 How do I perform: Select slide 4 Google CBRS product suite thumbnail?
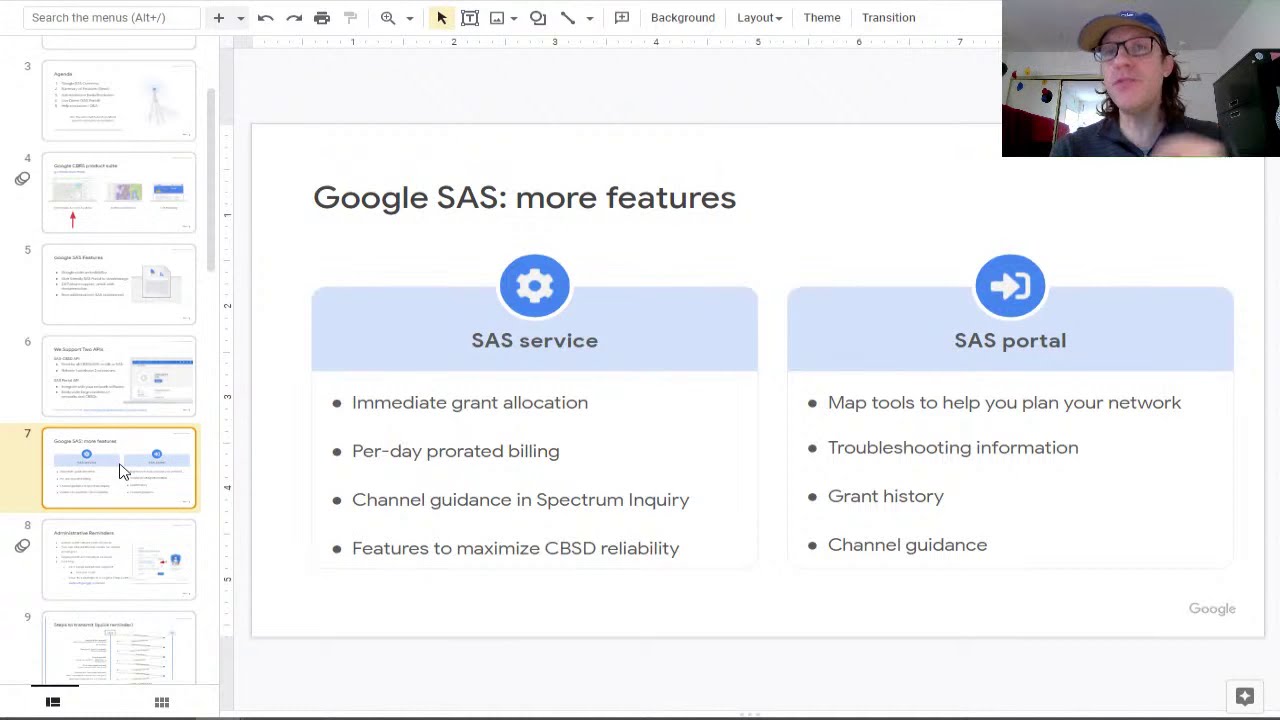119,192
